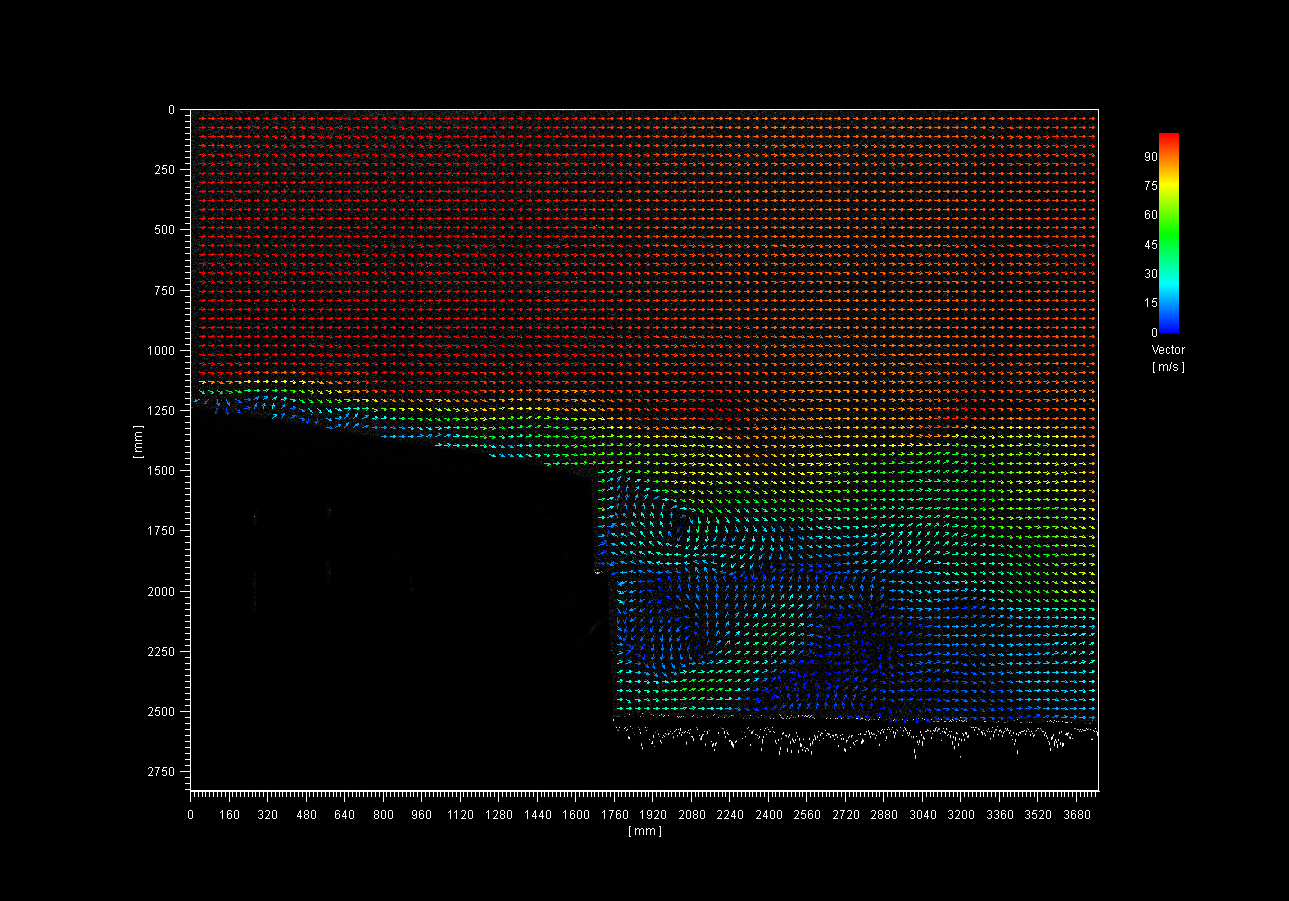Click the 30 value on the color legend
The height and width of the screenshot is (901, 1289).
coord(1151,273)
